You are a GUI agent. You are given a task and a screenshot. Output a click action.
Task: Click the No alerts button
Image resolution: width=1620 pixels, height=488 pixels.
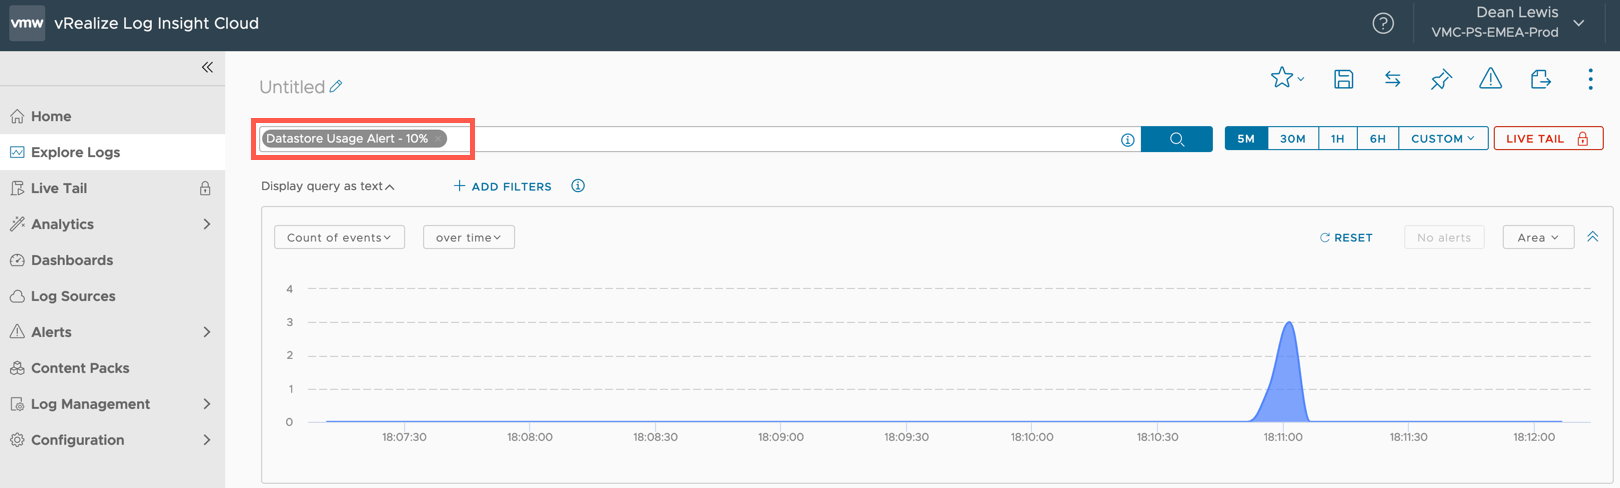coord(1444,237)
